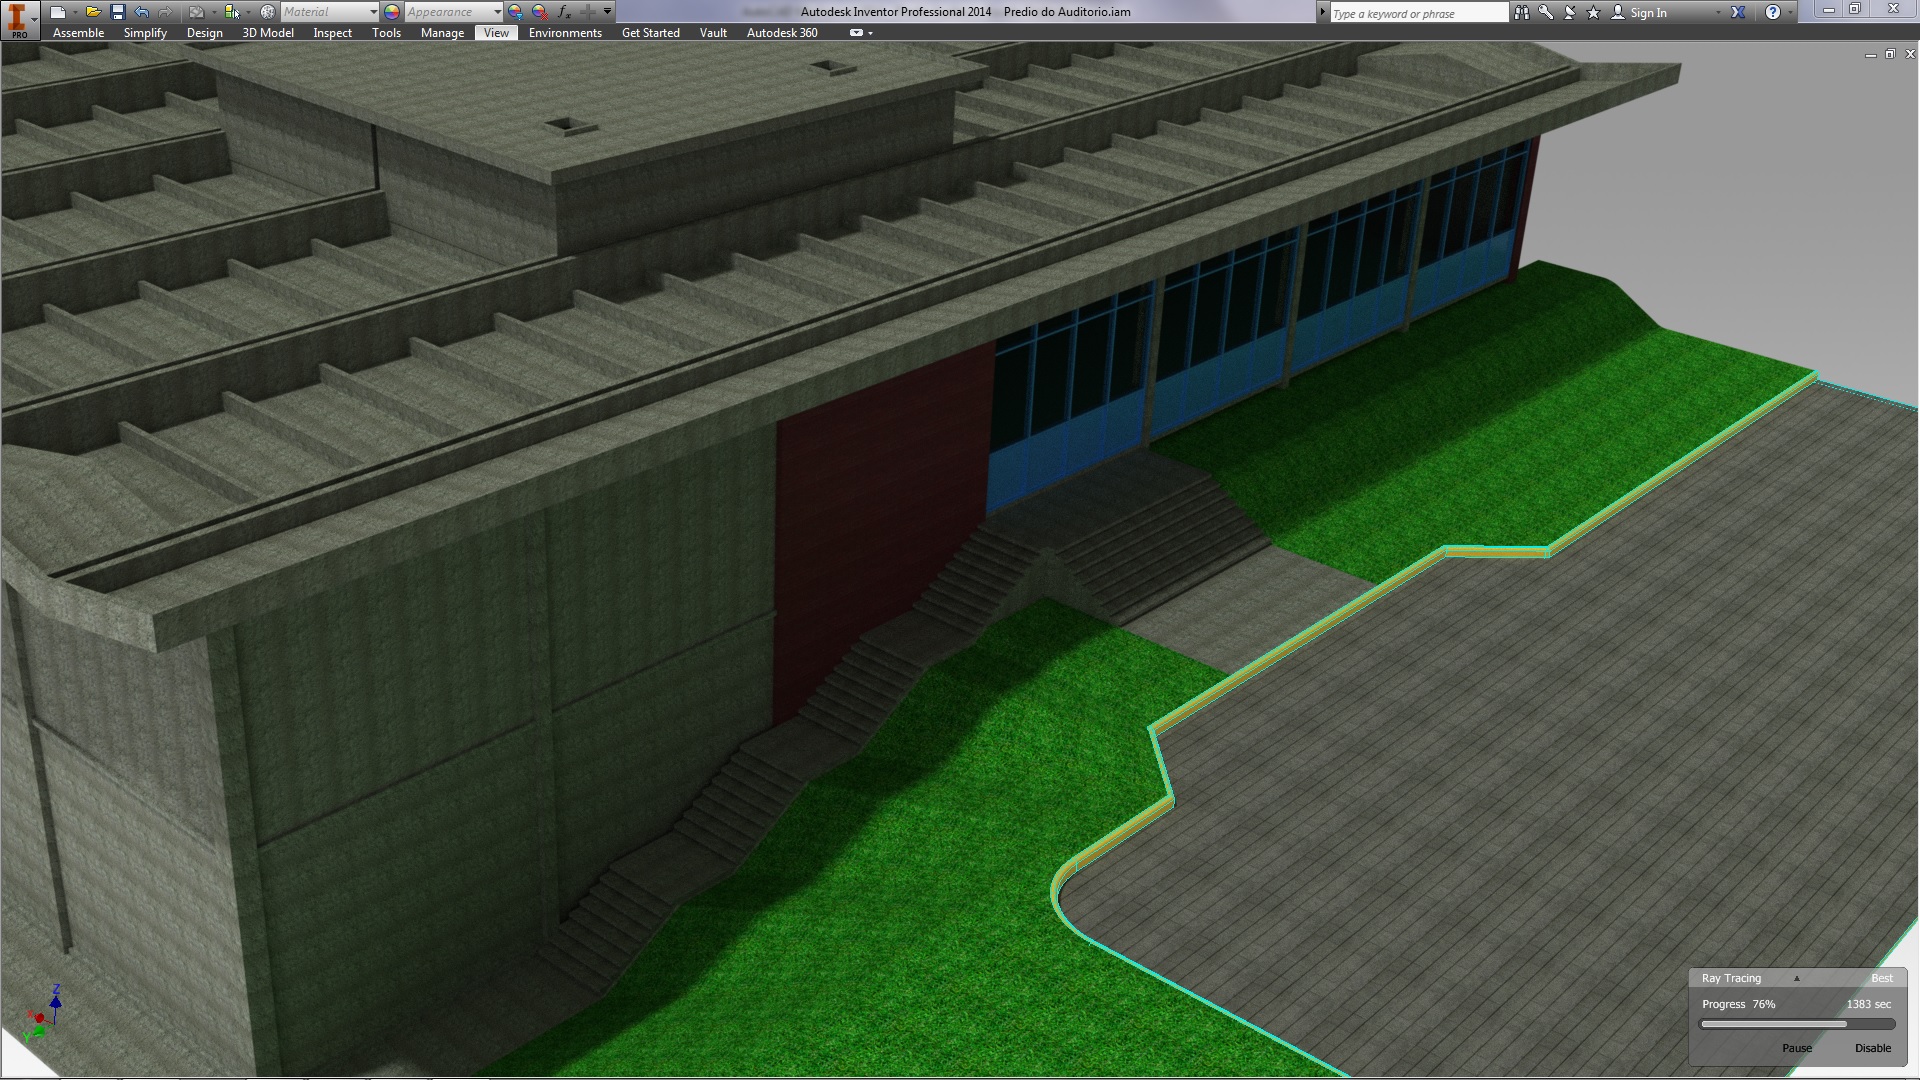Pause the ray tracing render
Viewport: 1920px width, 1080px height.
pyautogui.click(x=1796, y=1048)
